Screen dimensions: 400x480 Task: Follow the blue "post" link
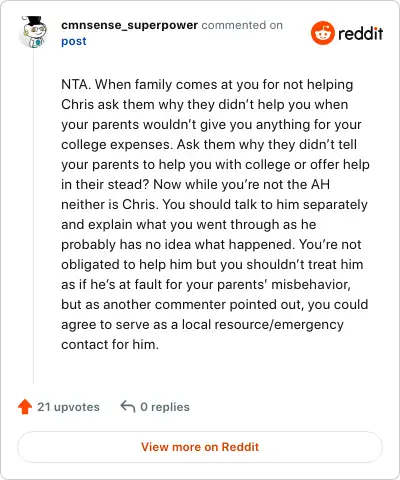74,41
